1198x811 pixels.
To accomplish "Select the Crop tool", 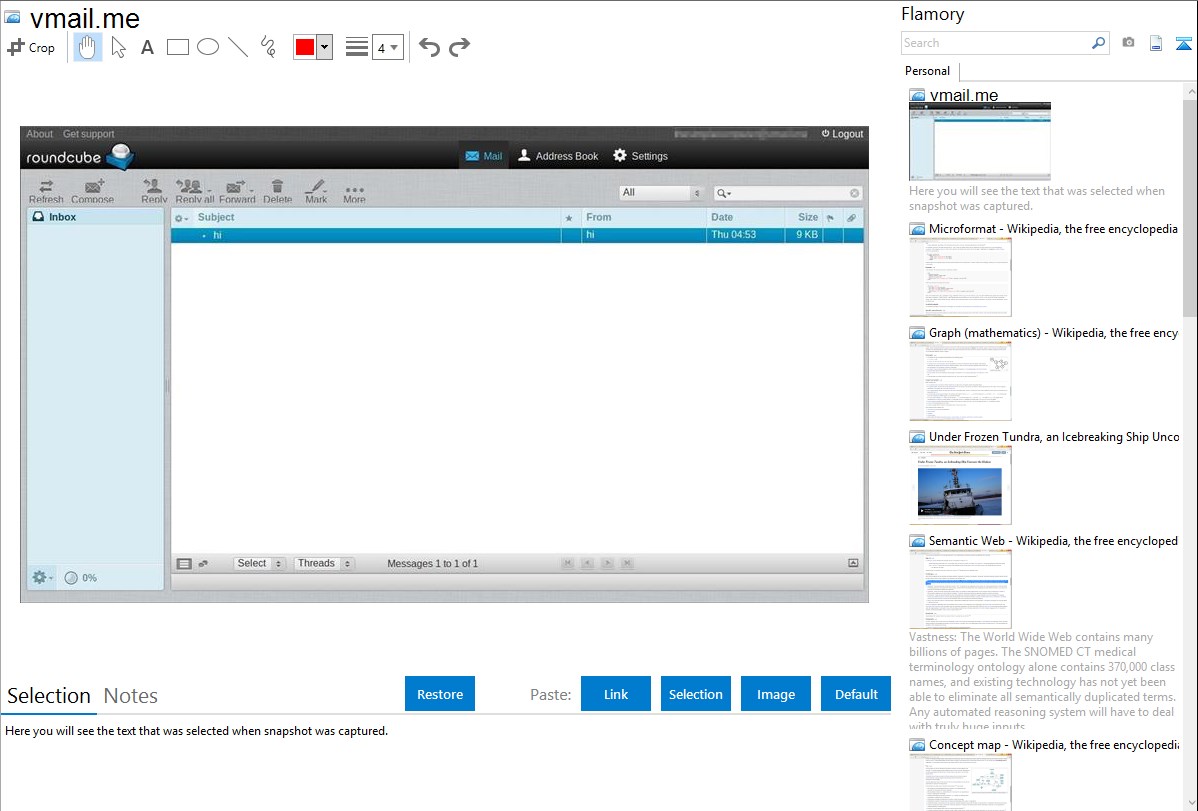I will (x=31, y=47).
